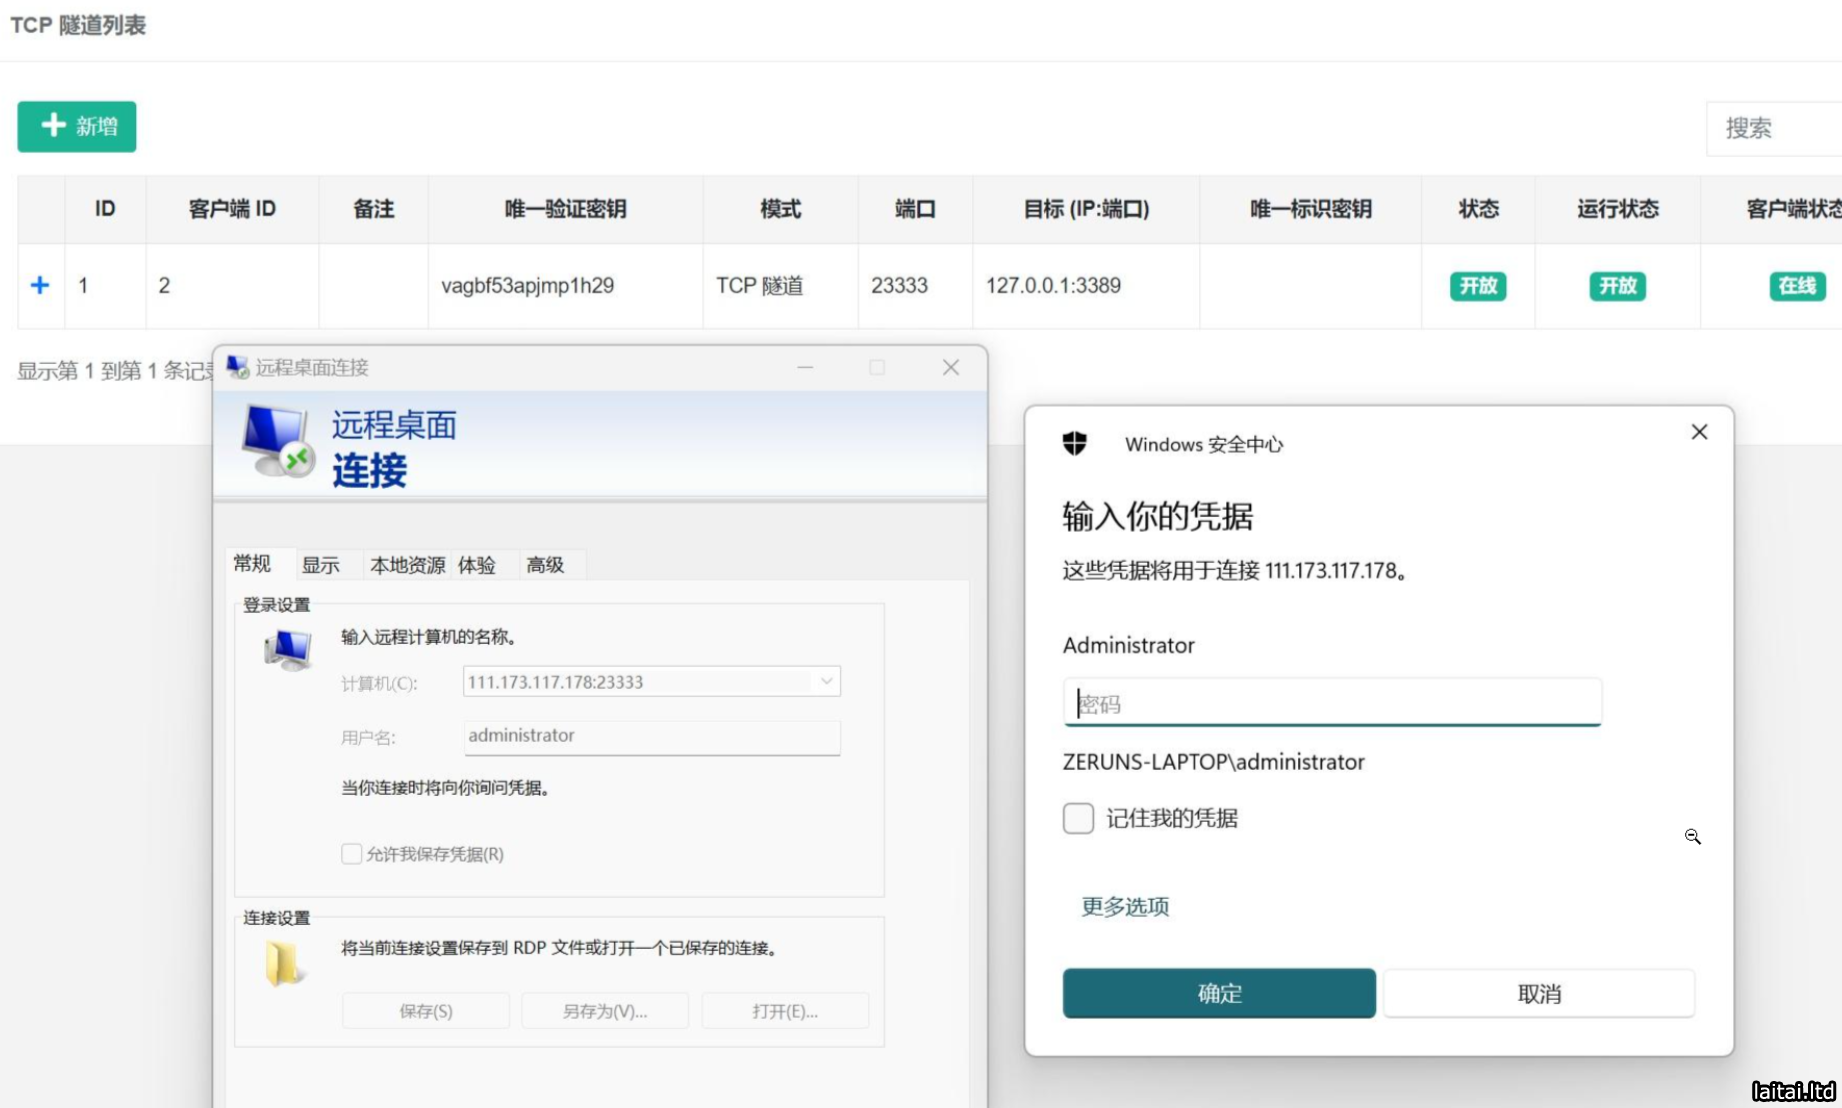Click the computer icon in login settings

(288, 650)
